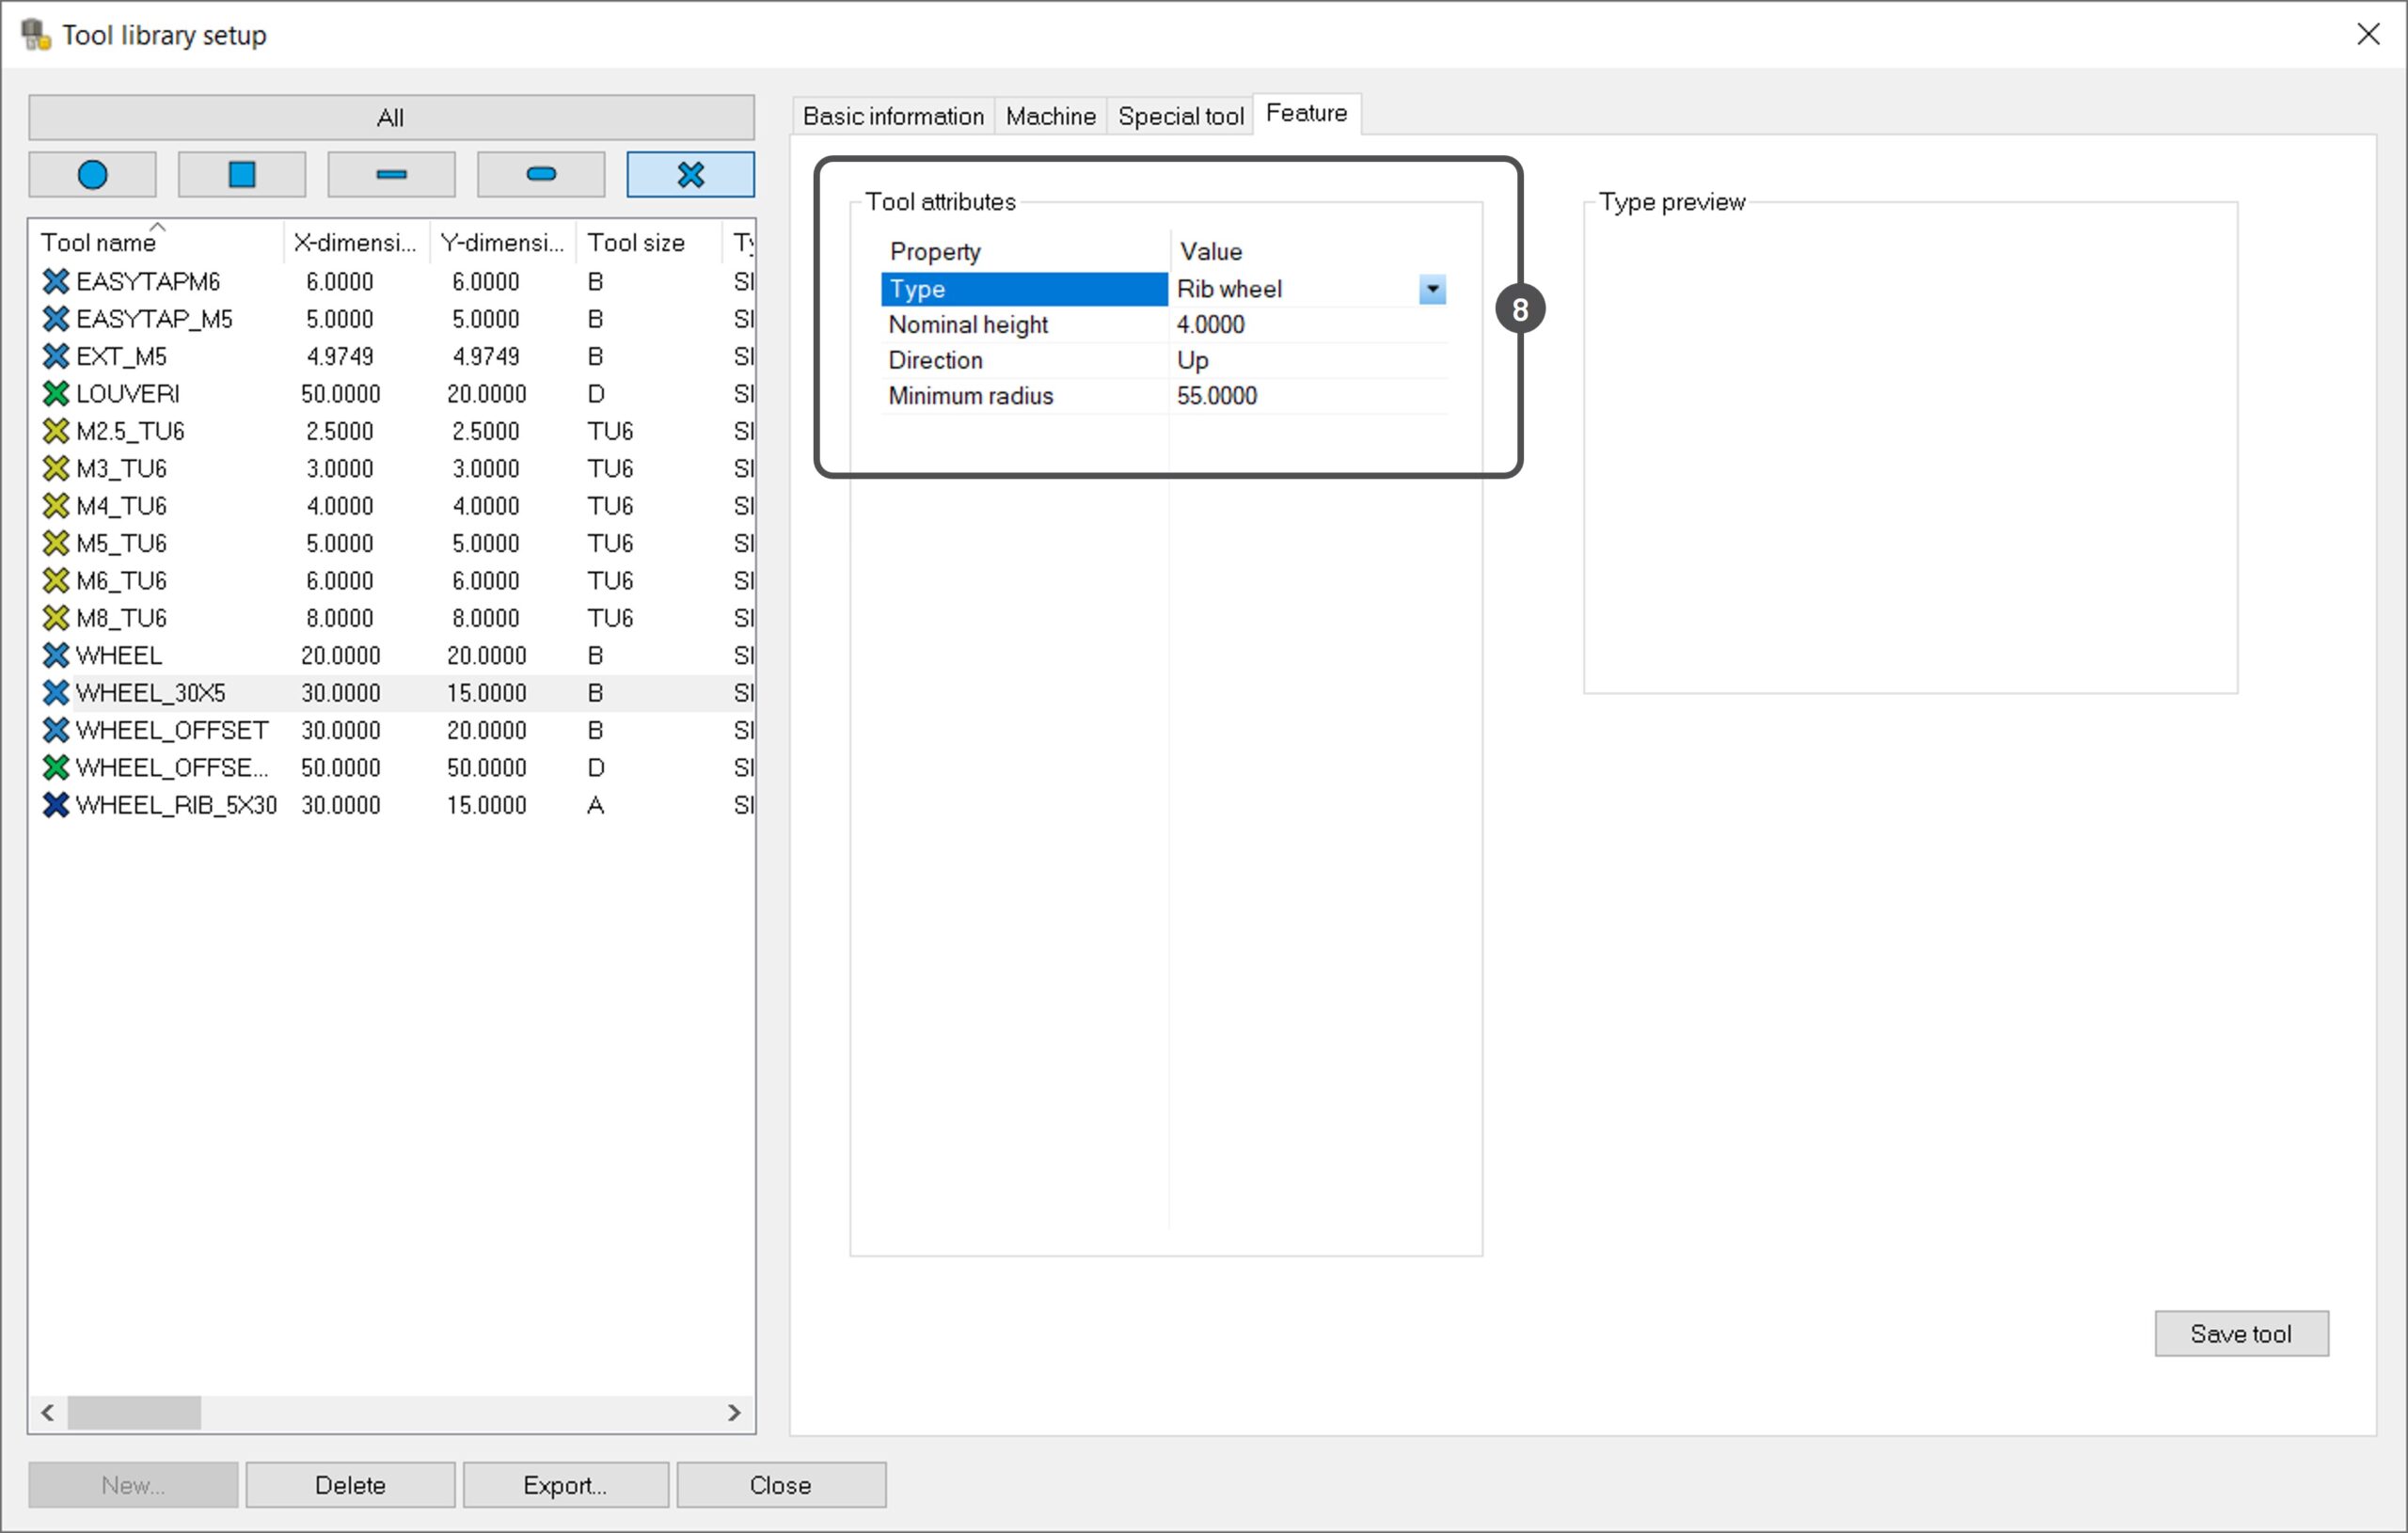
Task: Toggle the special tool X filter
Action: [x=690, y=175]
